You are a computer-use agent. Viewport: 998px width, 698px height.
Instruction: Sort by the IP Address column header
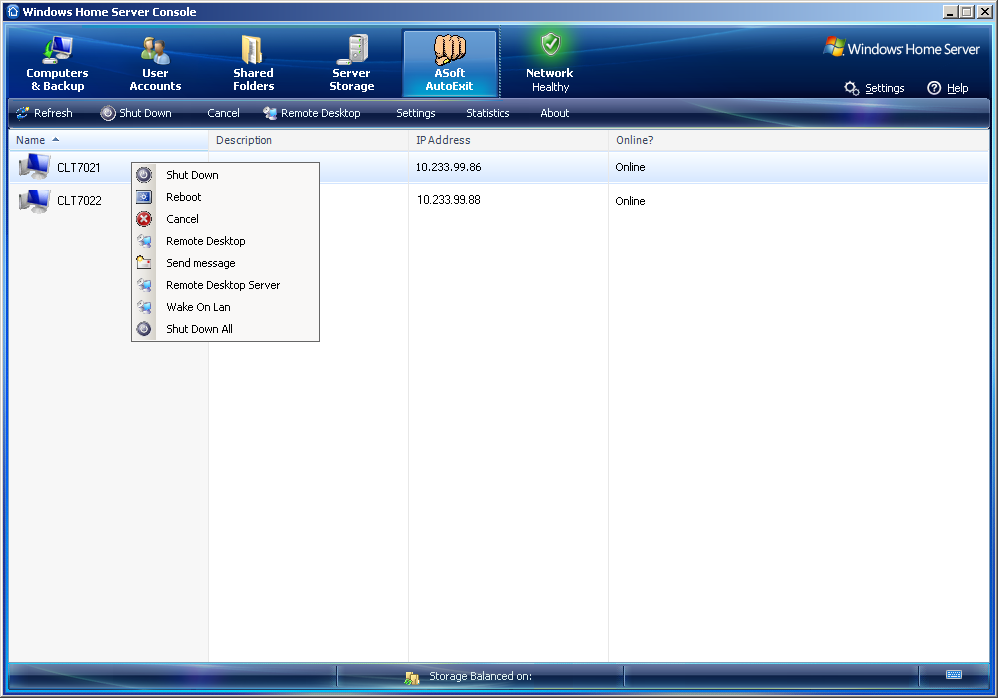[508, 140]
